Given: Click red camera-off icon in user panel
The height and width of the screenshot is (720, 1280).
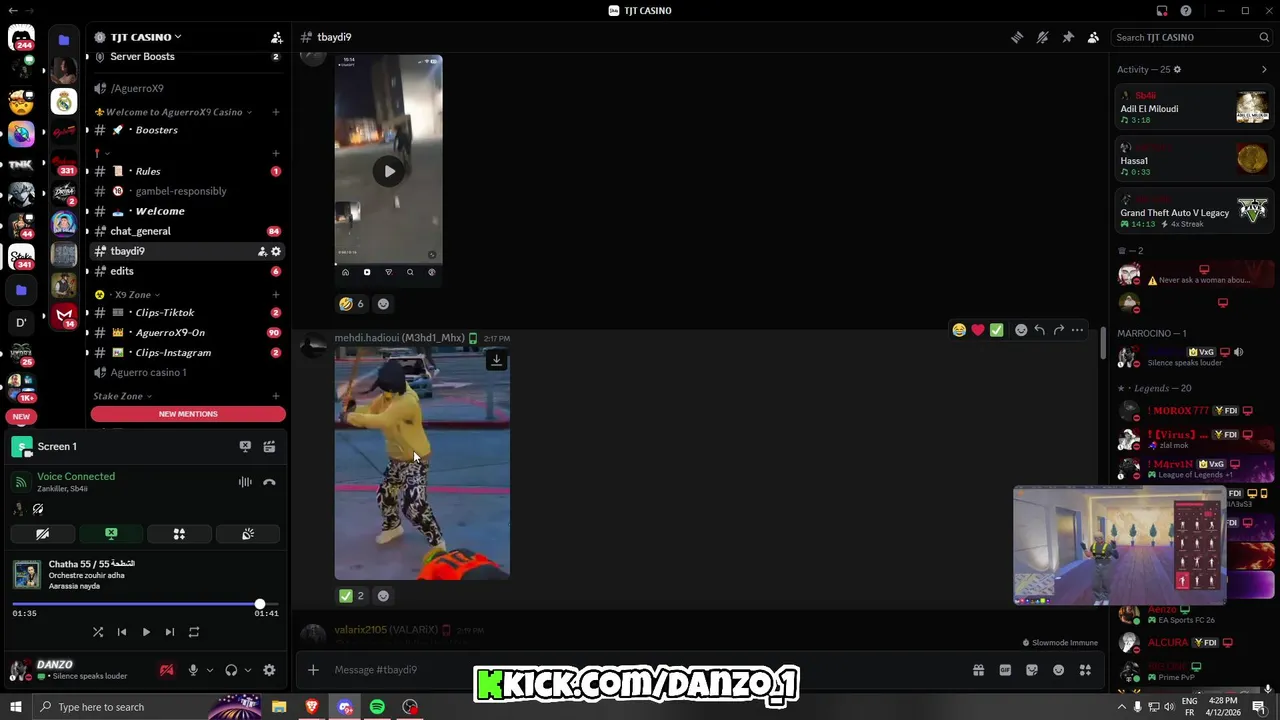Looking at the screenshot, I should pos(167,670).
